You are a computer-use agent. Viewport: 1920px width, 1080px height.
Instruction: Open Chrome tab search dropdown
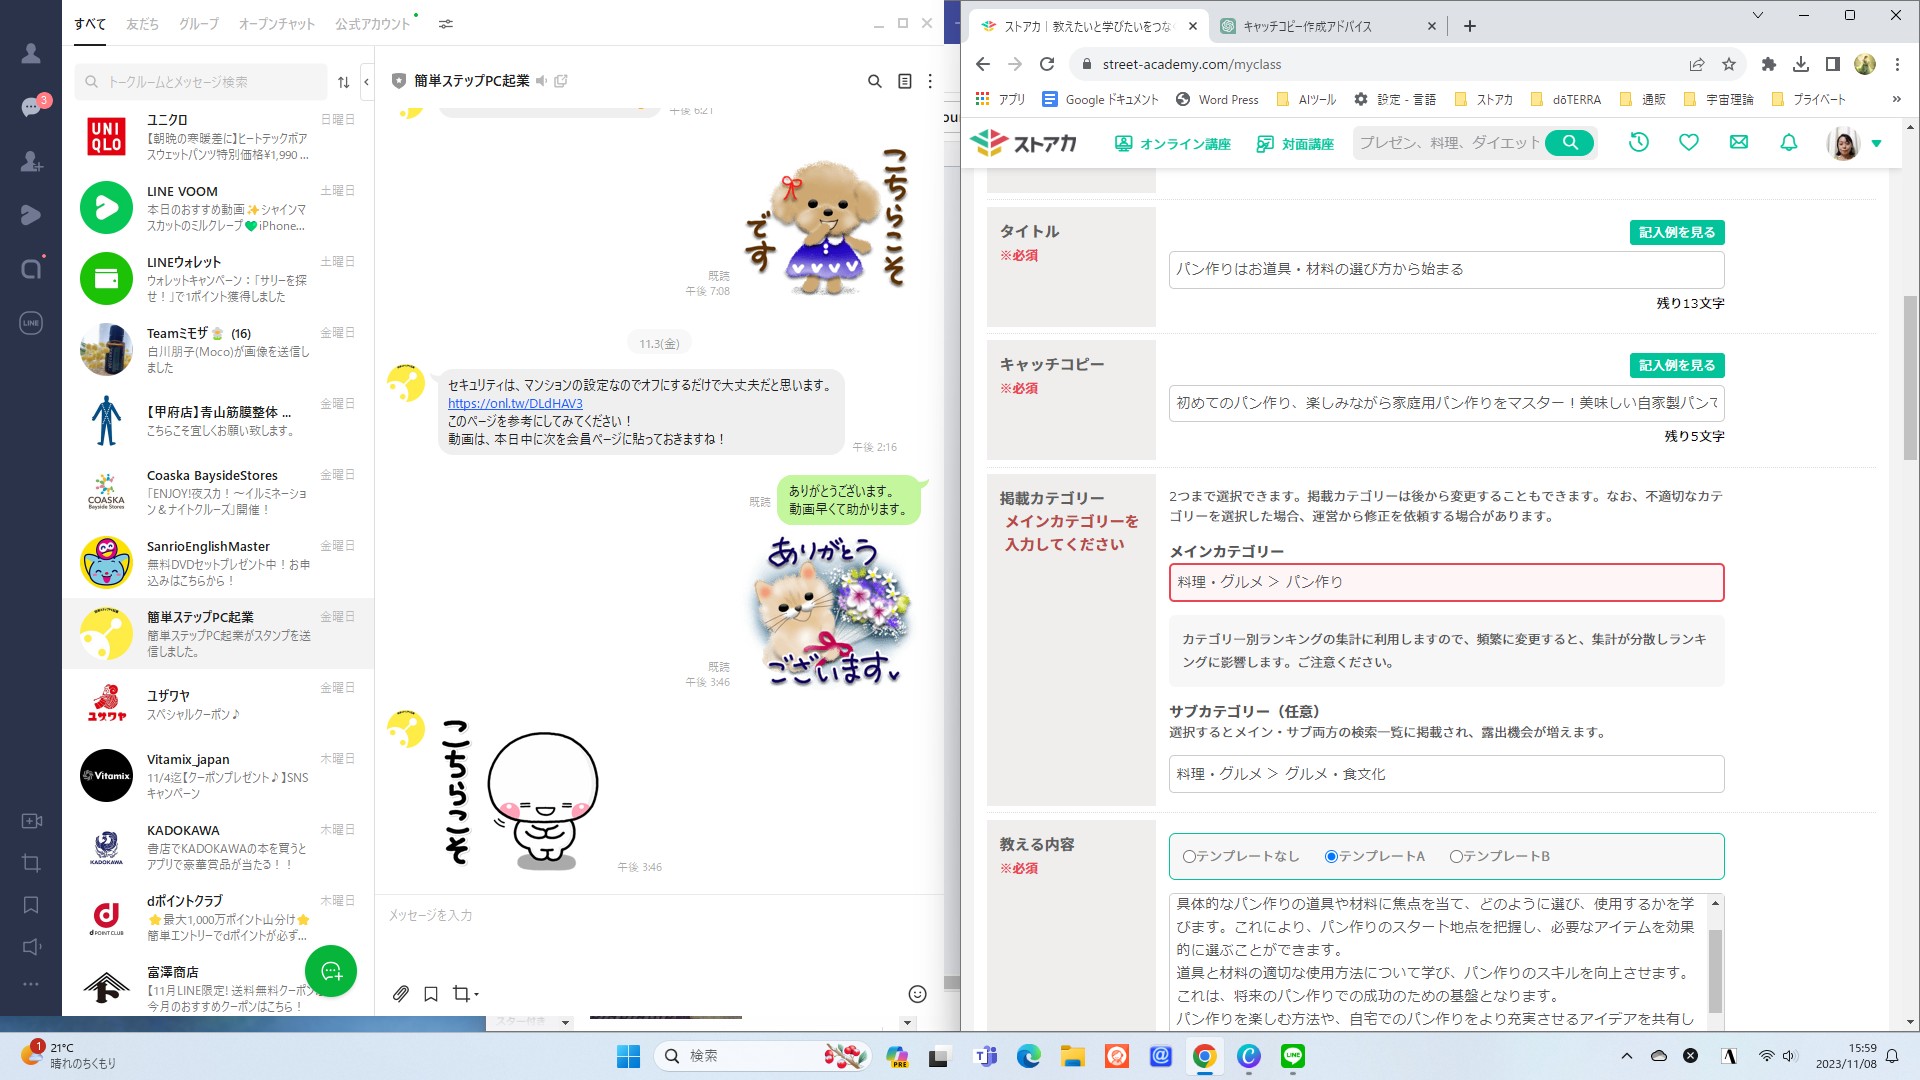coord(1757,15)
